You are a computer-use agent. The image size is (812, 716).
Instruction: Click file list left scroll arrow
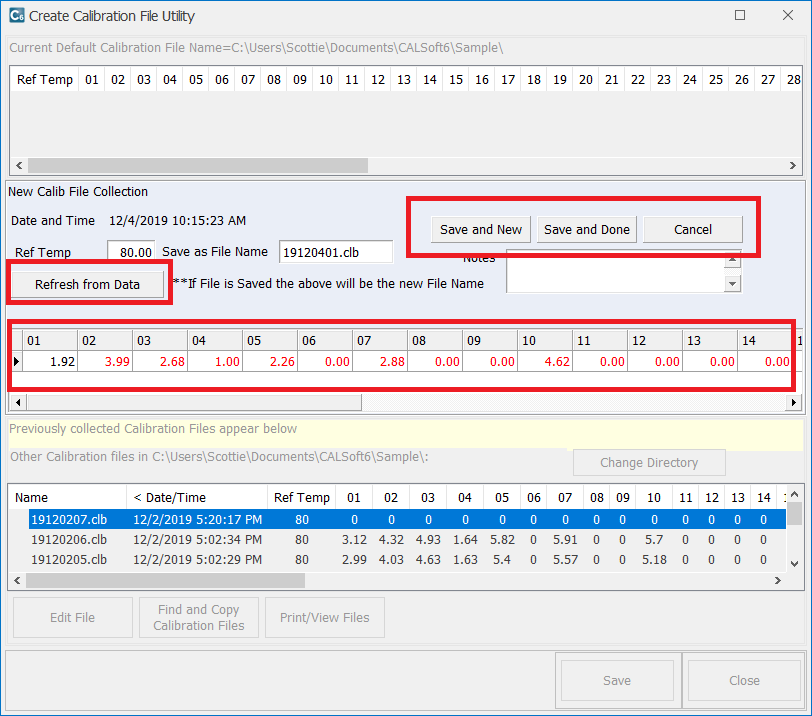17,581
